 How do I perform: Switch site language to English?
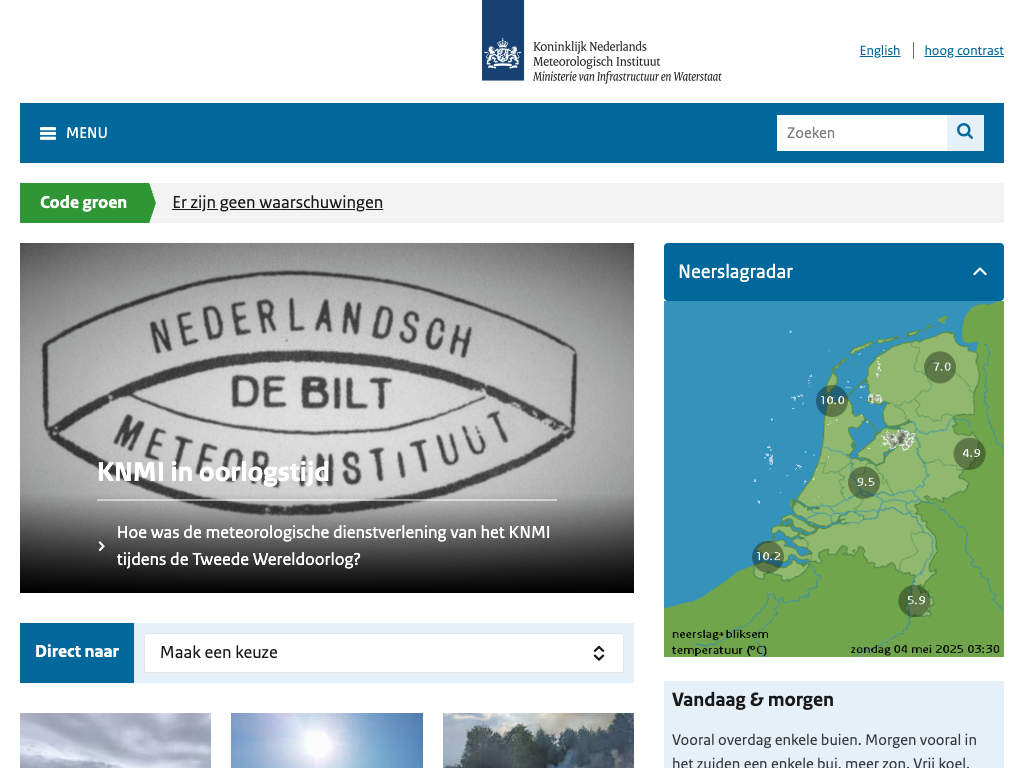pos(879,50)
